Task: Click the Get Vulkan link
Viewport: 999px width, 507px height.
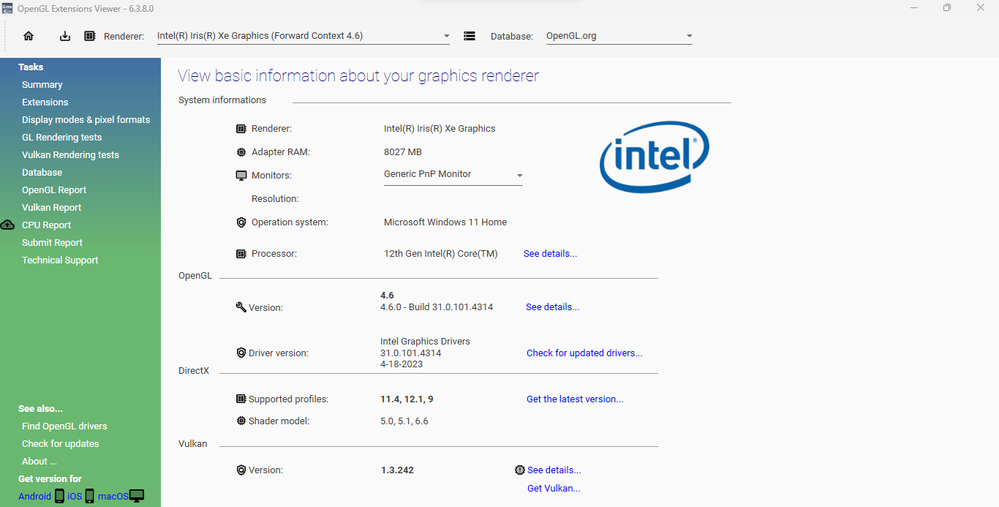Action: [553, 488]
